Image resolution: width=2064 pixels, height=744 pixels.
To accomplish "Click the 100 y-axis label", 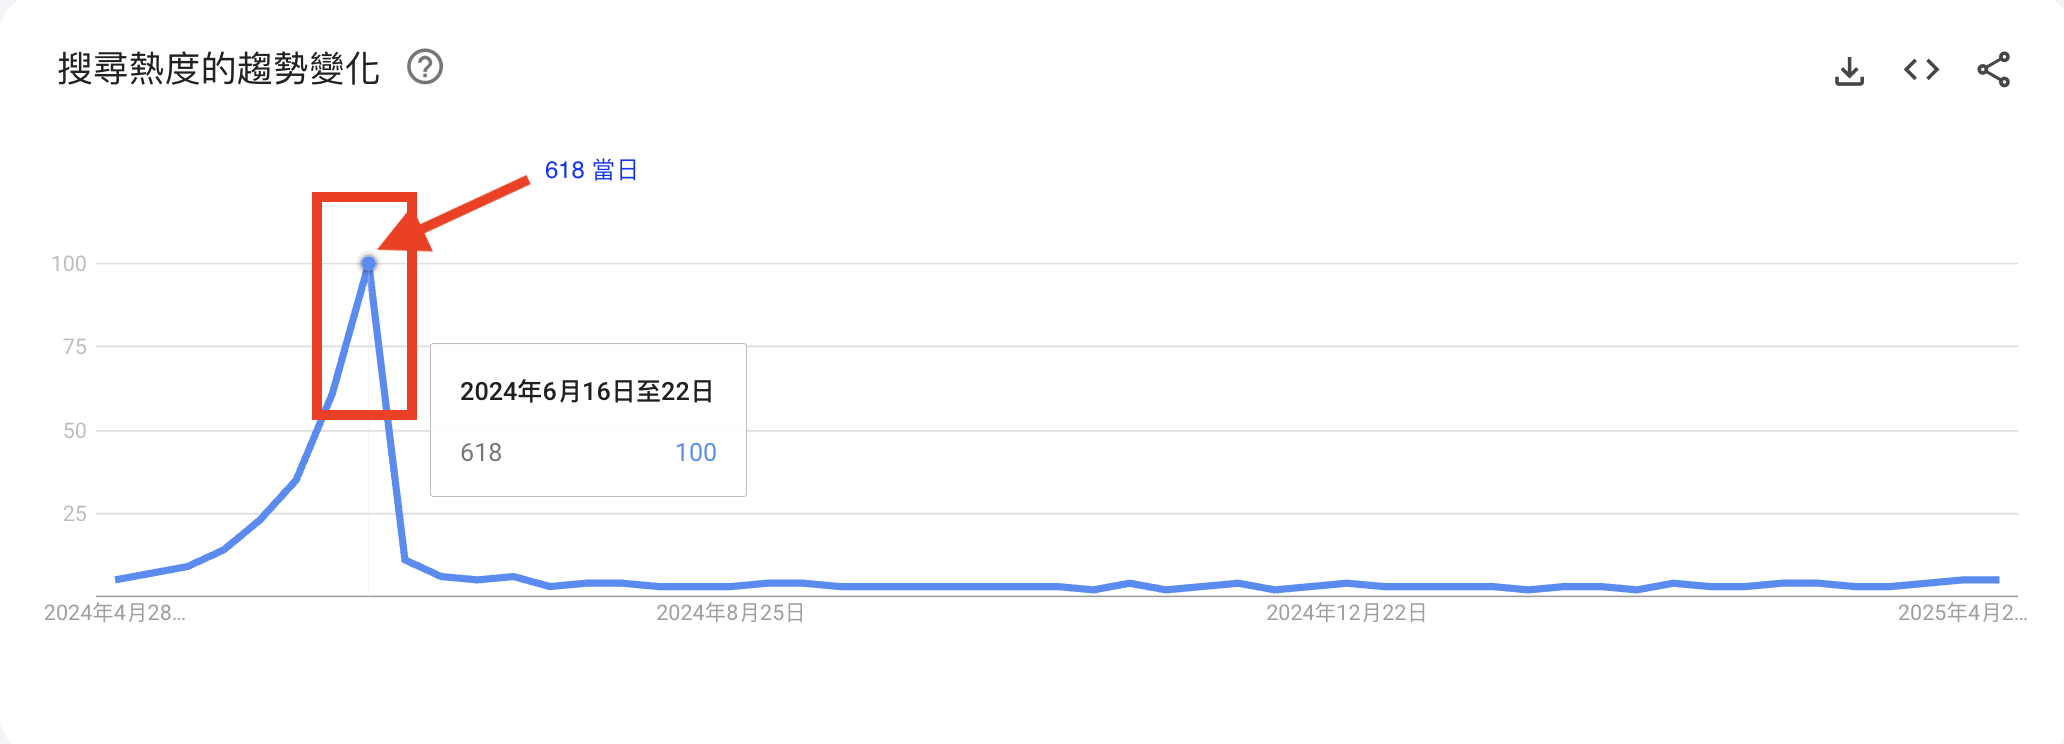I will click(x=69, y=263).
